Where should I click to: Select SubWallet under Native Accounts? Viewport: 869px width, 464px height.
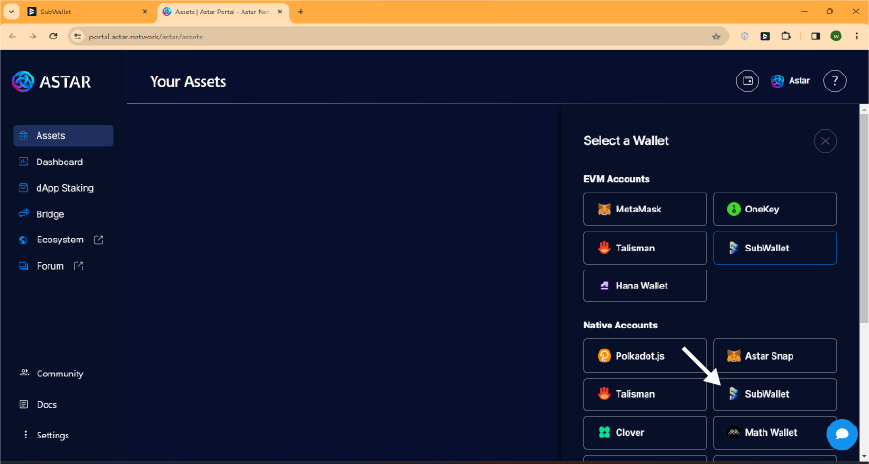pos(774,394)
